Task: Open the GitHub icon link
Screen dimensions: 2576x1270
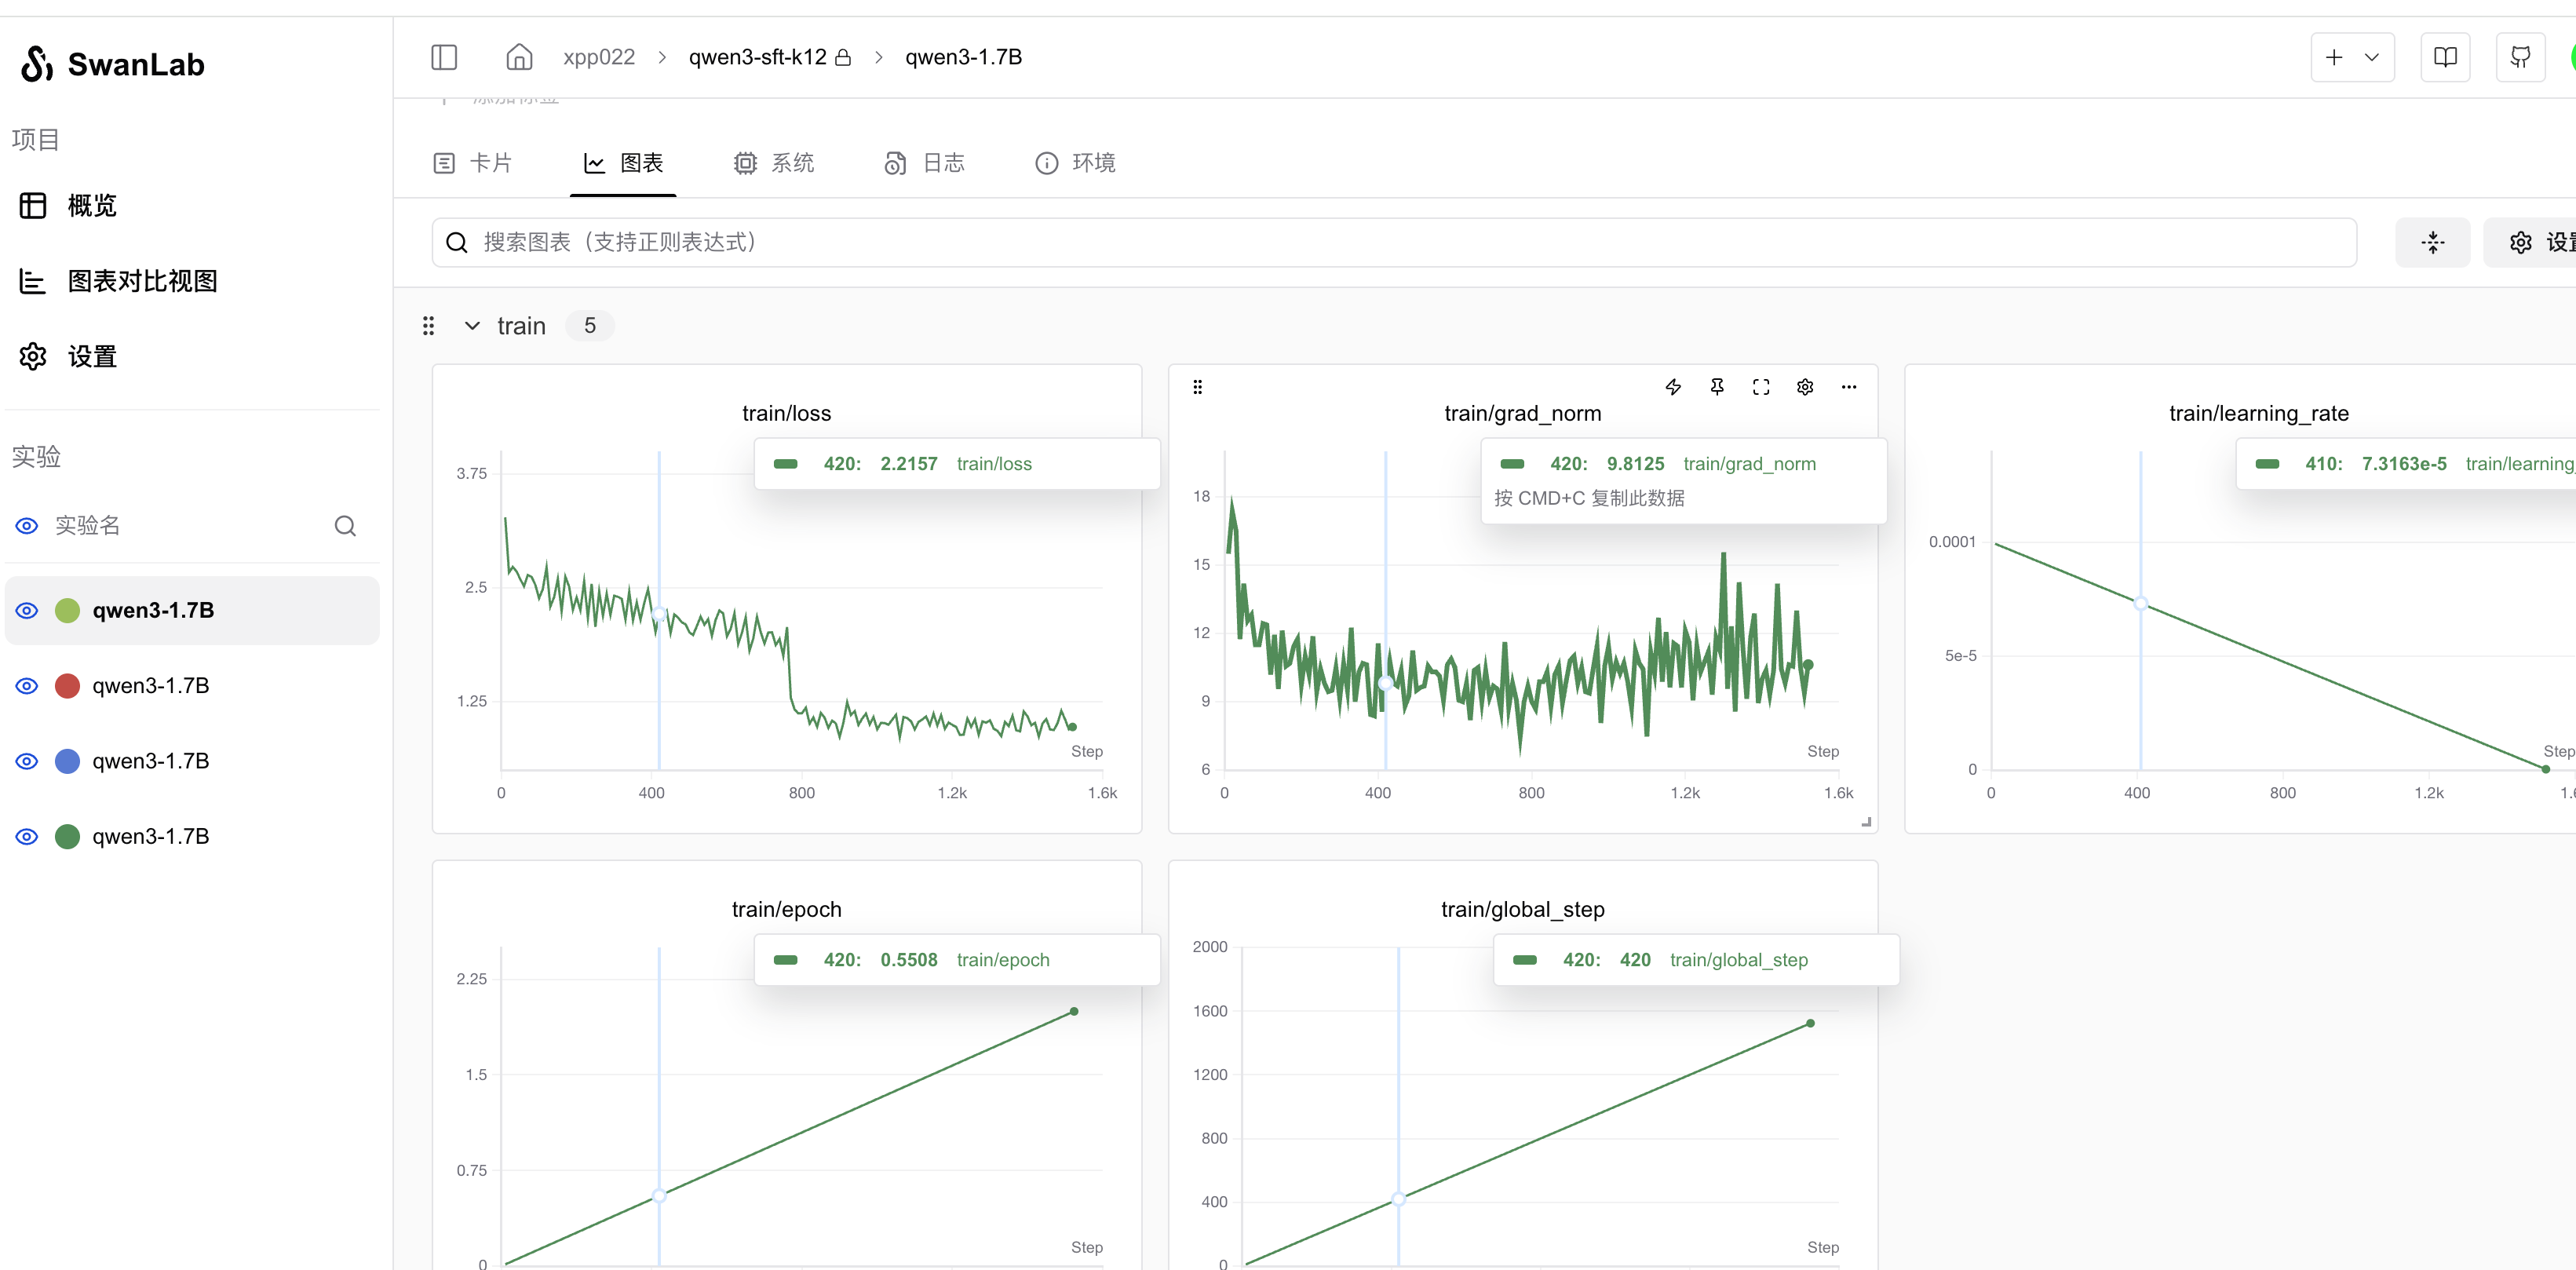Action: click(x=2520, y=57)
